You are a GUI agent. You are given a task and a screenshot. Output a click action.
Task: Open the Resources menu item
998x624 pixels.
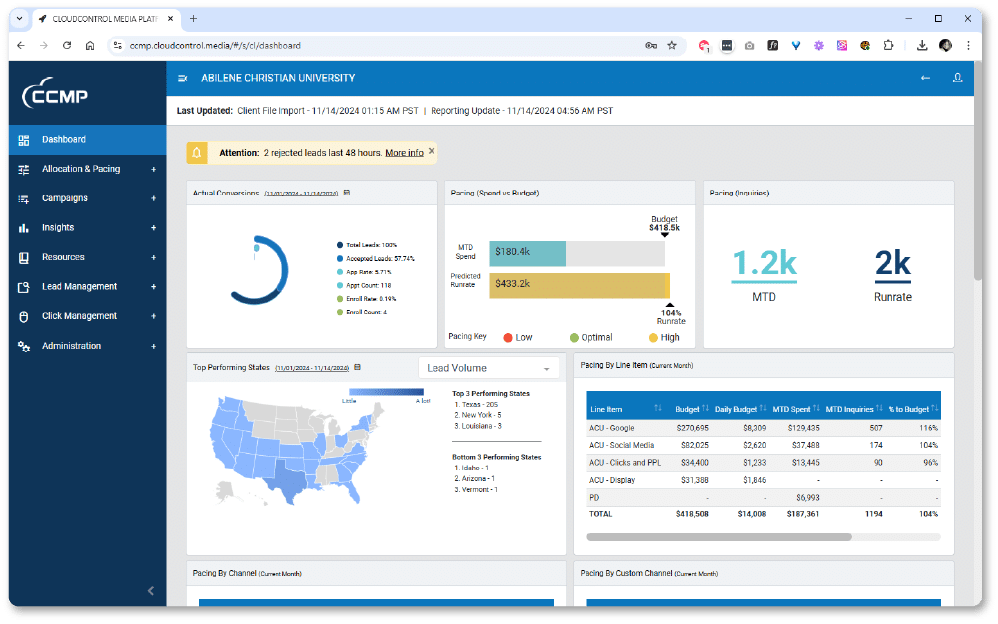click(x=87, y=257)
